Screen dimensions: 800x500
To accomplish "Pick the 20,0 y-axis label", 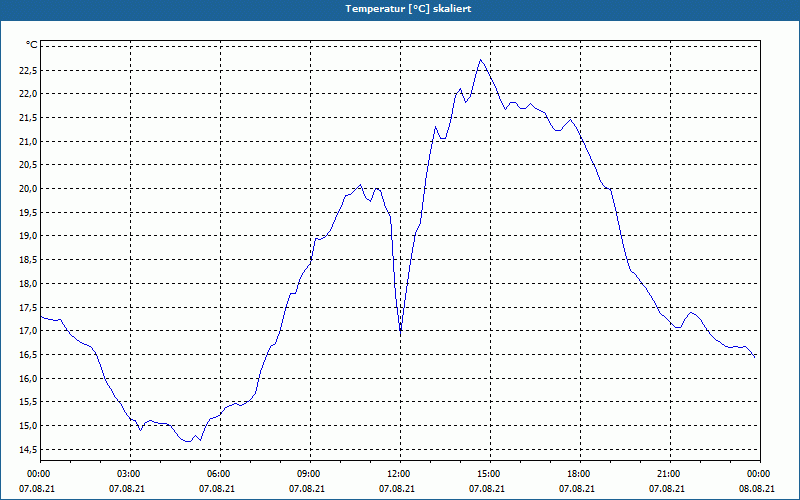I will click(x=28, y=189).
